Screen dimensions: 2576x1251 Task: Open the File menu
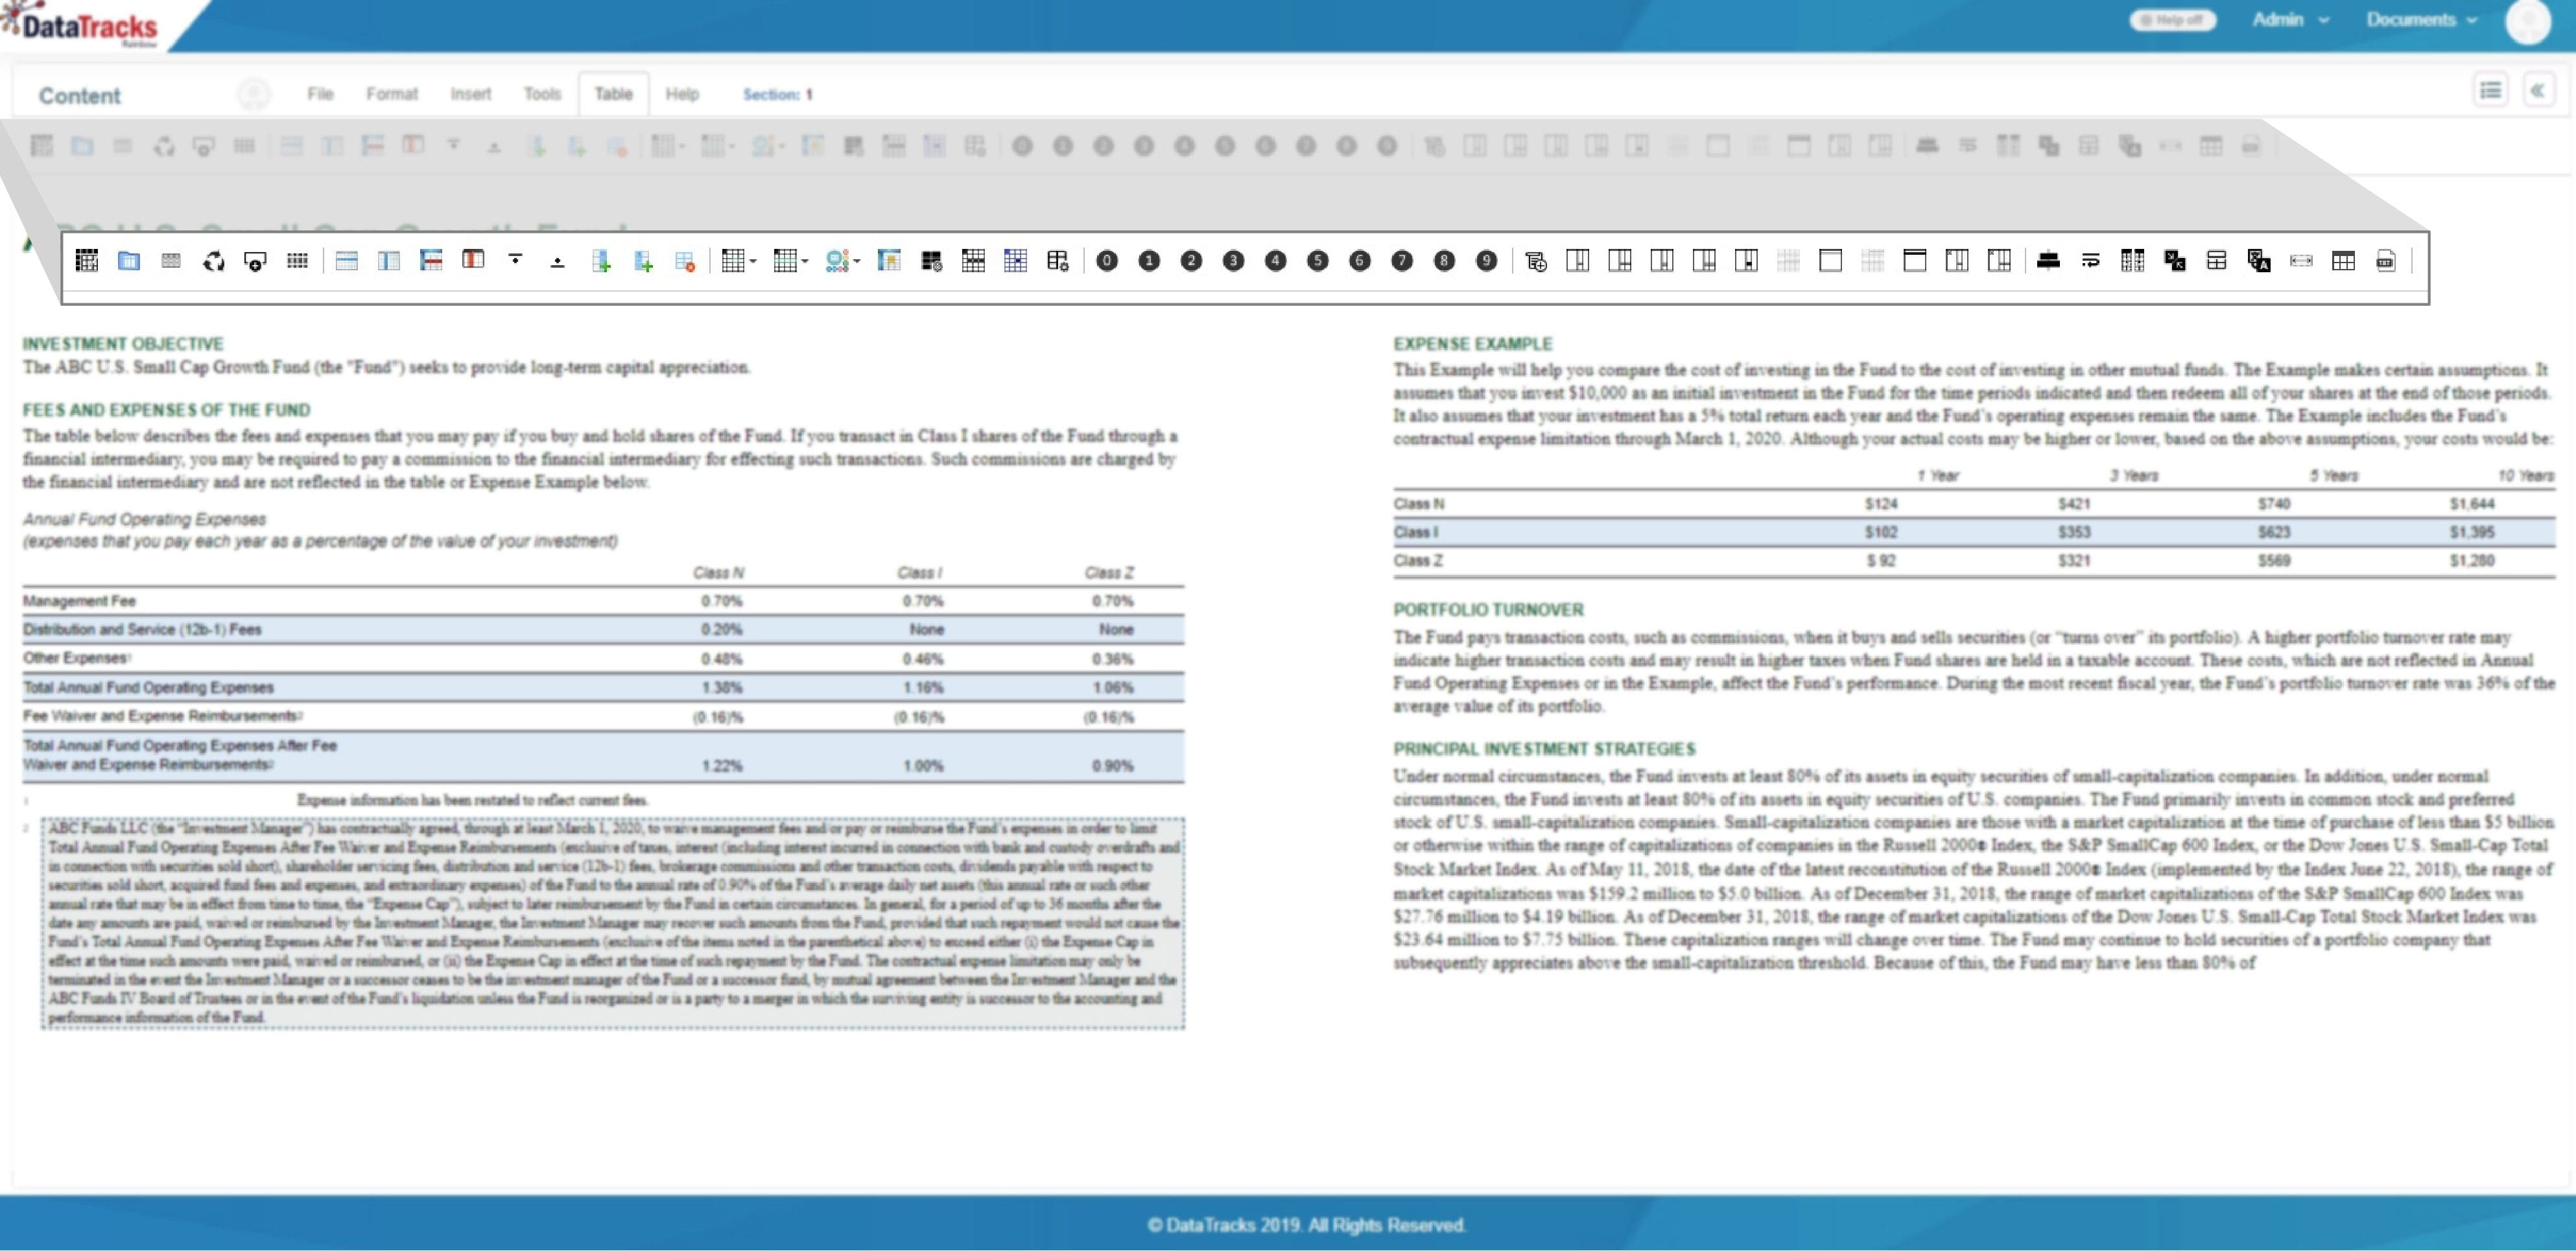click(320, 94)
